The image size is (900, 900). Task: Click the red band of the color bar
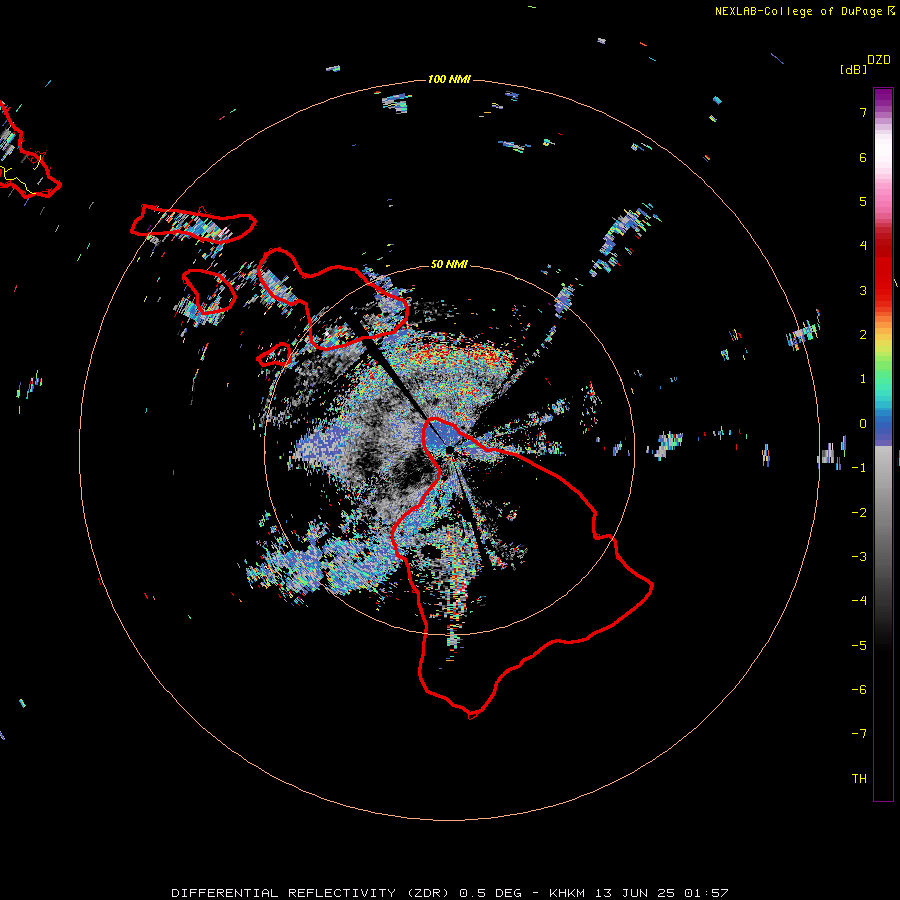point(883,270)
